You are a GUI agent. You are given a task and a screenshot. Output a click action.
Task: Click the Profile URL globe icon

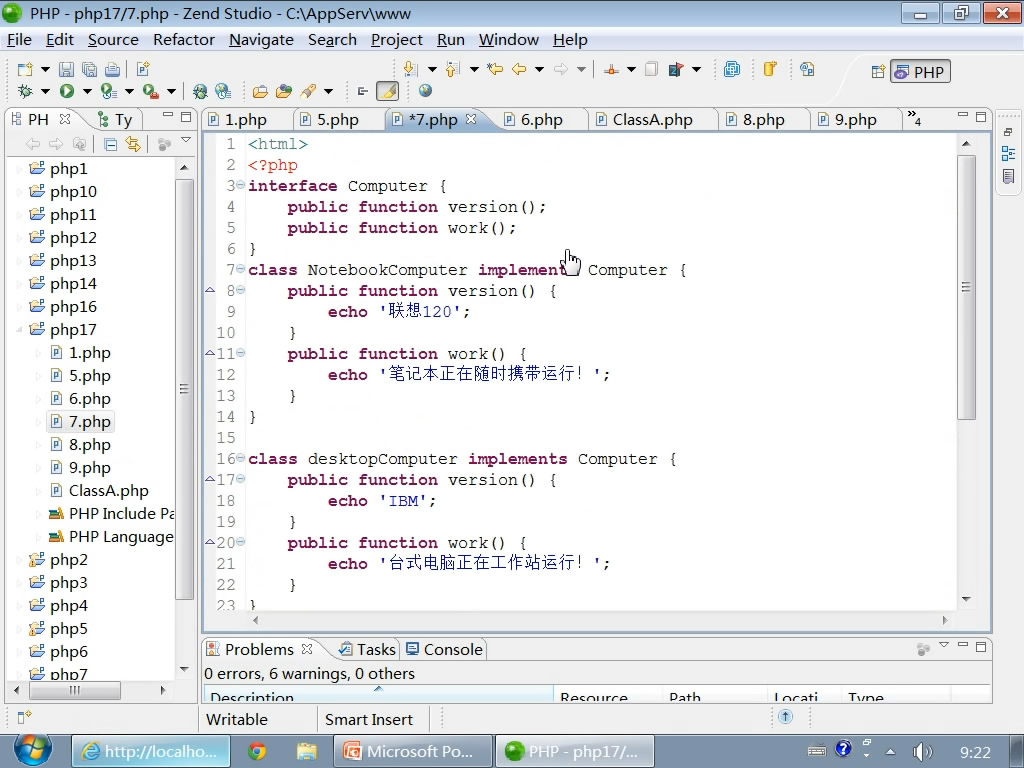coord(223,91)
